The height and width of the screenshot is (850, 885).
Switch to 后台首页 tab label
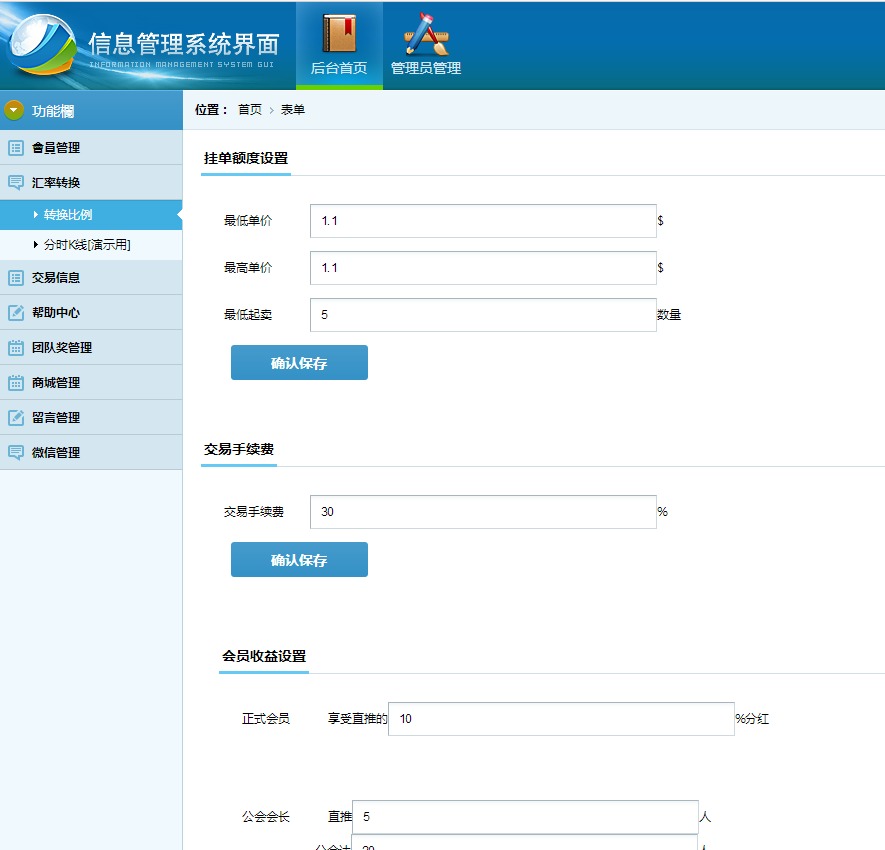339,68
